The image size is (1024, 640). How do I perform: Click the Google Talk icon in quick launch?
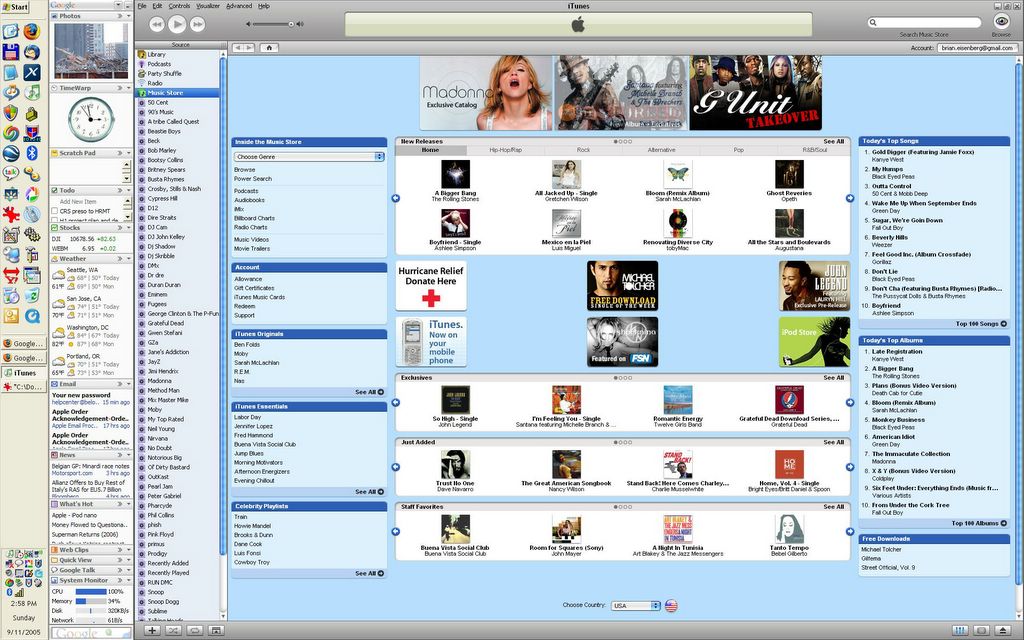[x=10, y=173]
